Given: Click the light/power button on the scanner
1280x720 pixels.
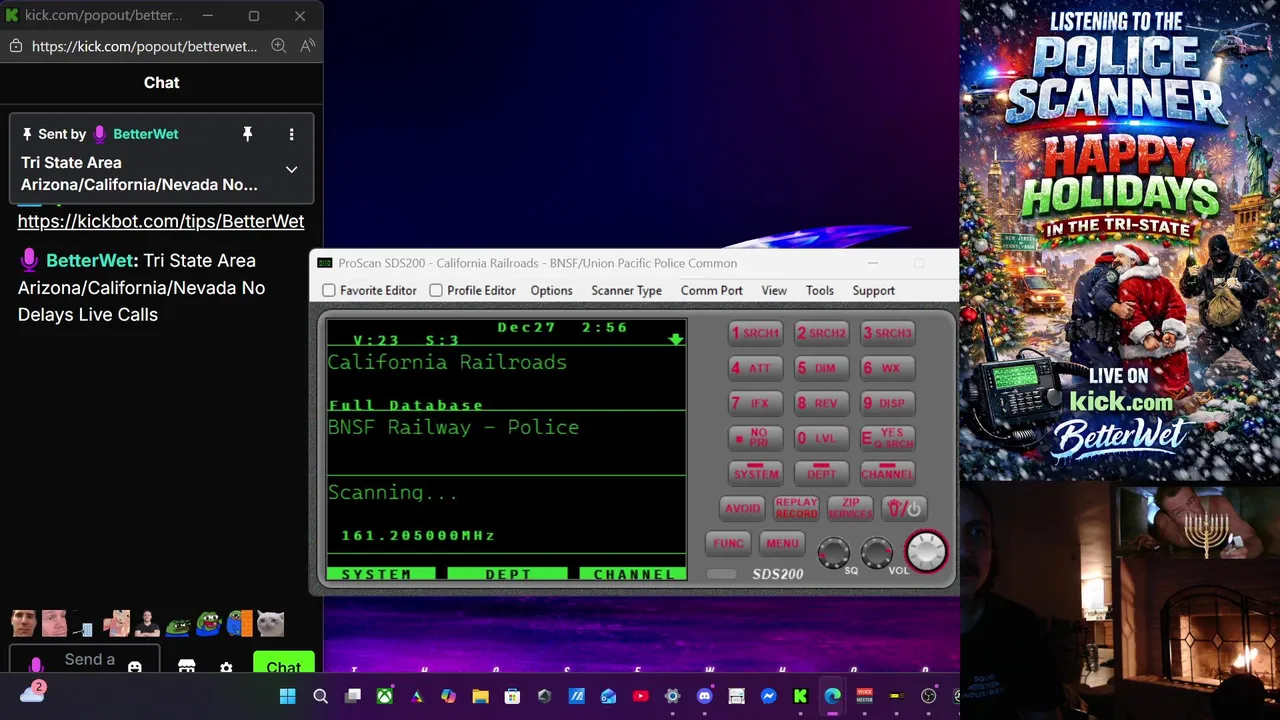Looking at the screenshot, I should (x=904, y=509).
